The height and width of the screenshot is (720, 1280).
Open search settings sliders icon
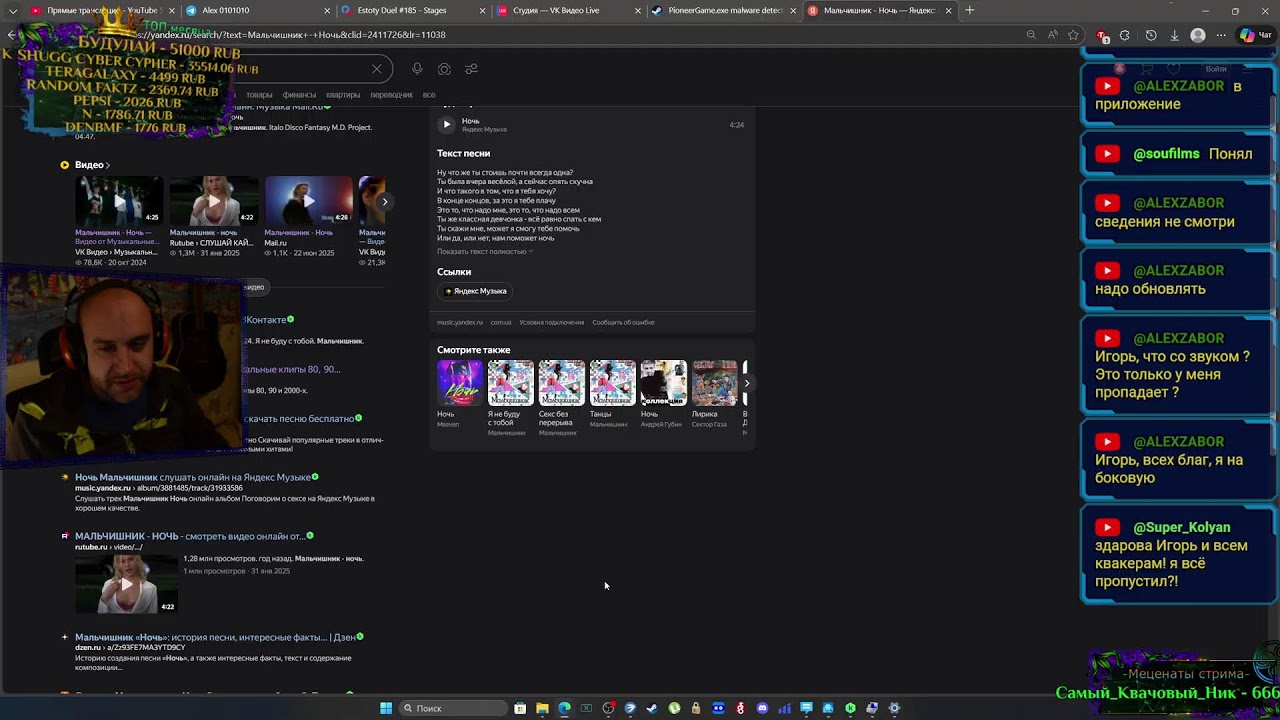471,69
